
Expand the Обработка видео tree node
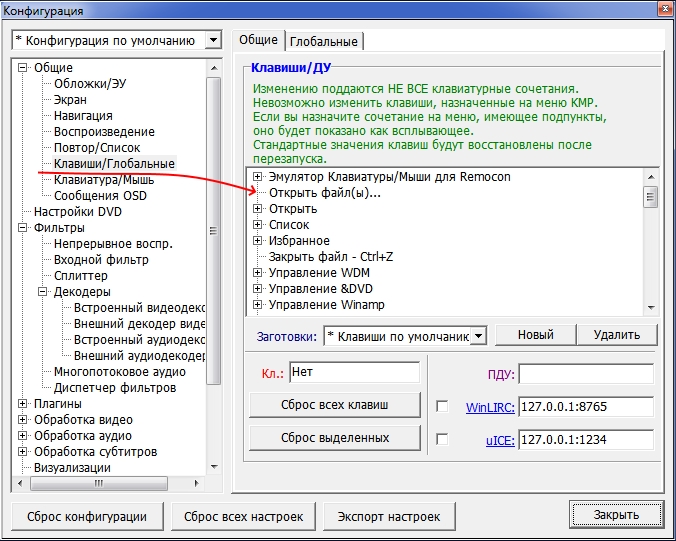23,420
